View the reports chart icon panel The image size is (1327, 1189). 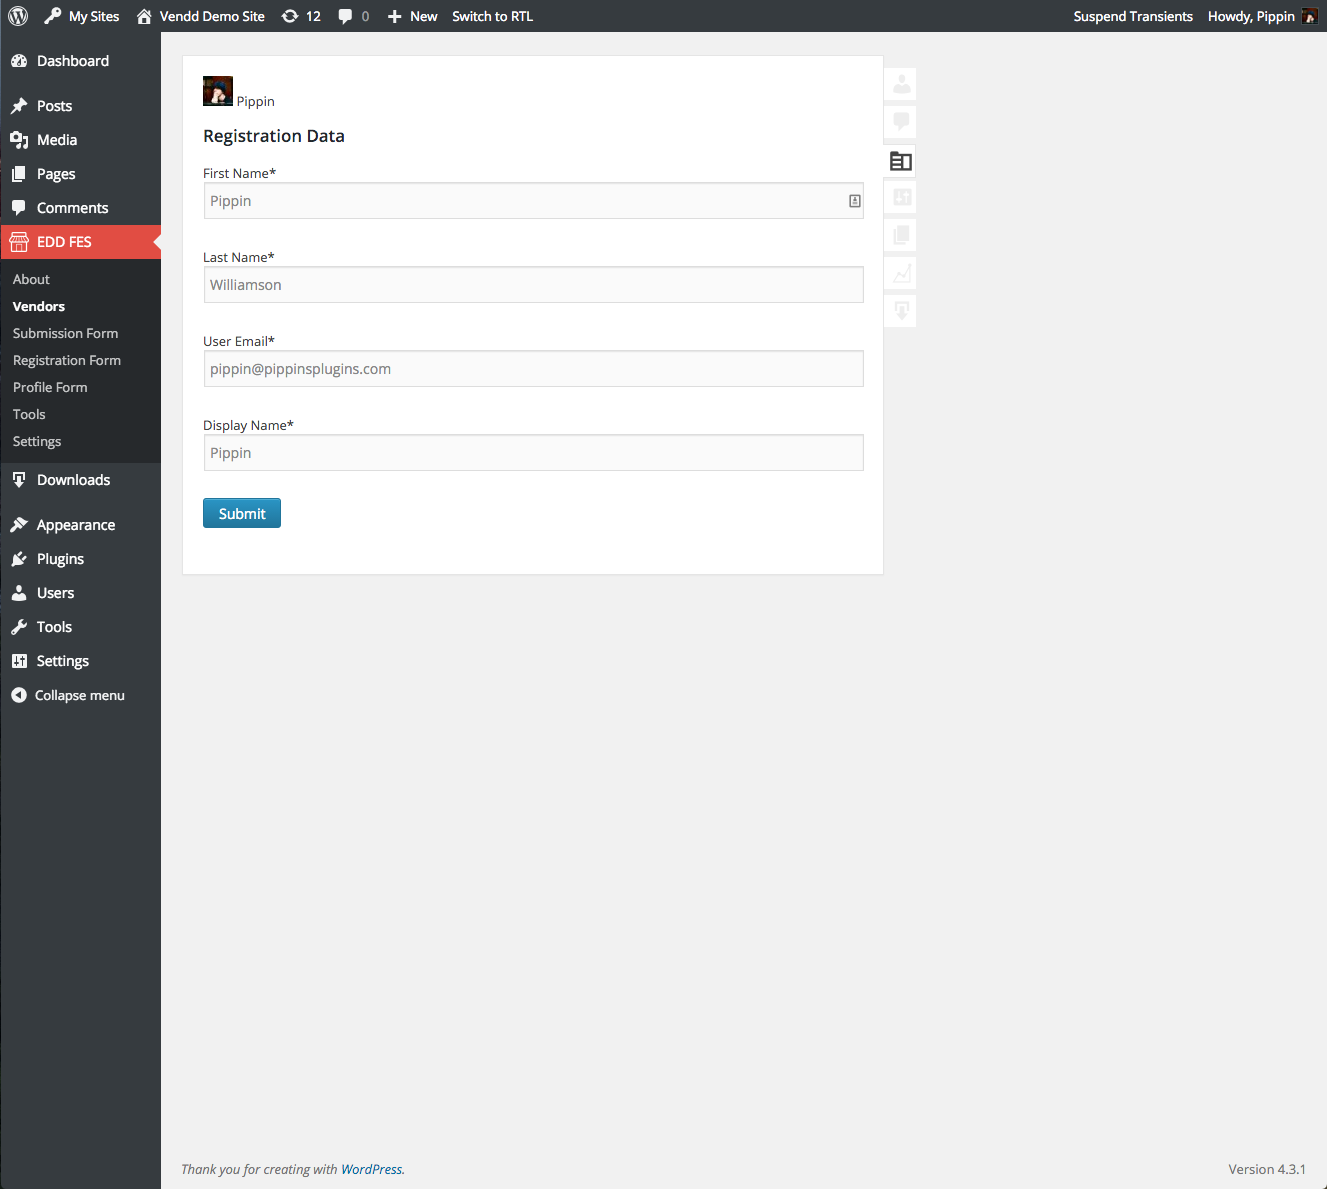tap(899, 272)
